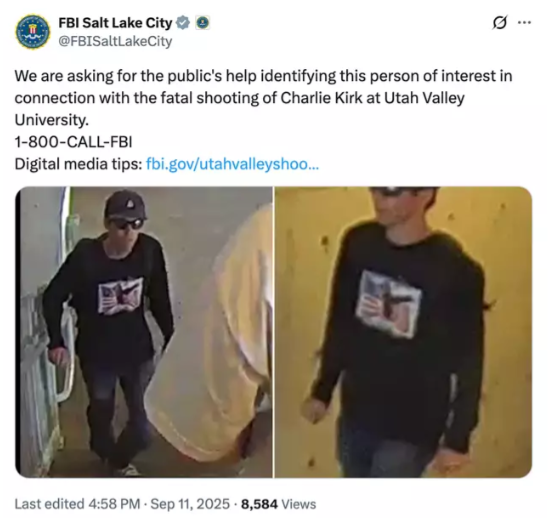
Task: View the Last edited 4:58 PM edit history
Action: coord(77,504)
